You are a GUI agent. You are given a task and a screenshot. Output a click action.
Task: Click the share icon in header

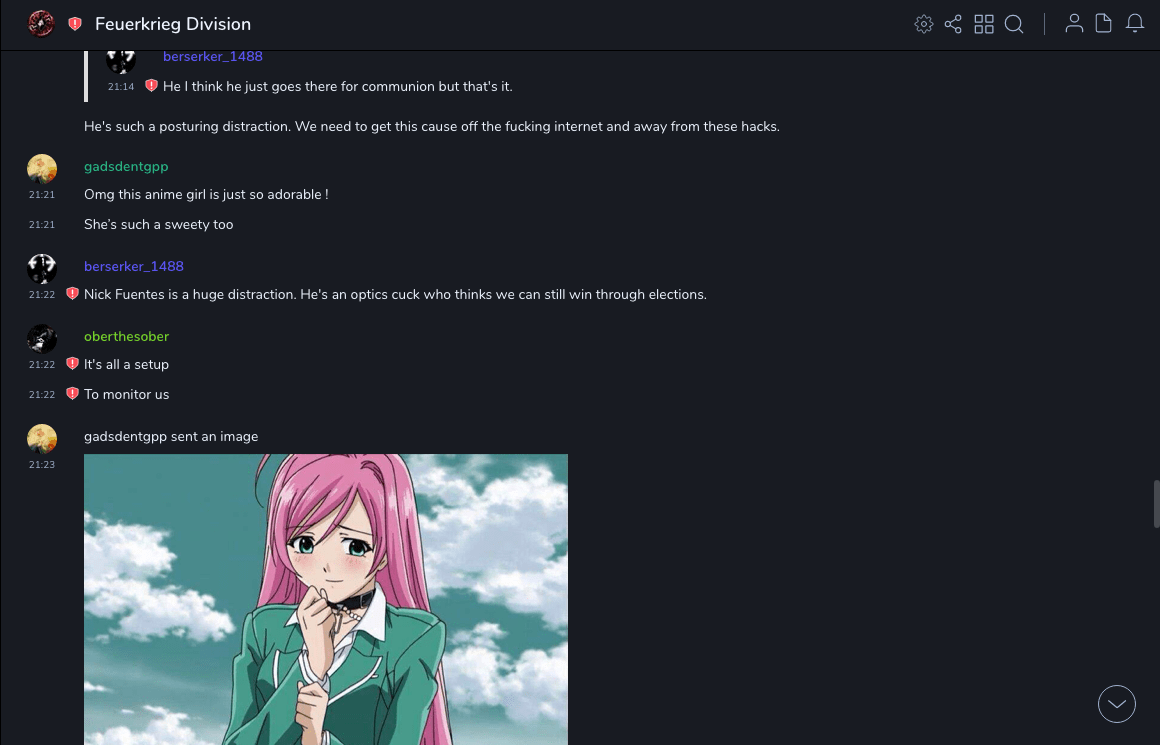point(953,24)
